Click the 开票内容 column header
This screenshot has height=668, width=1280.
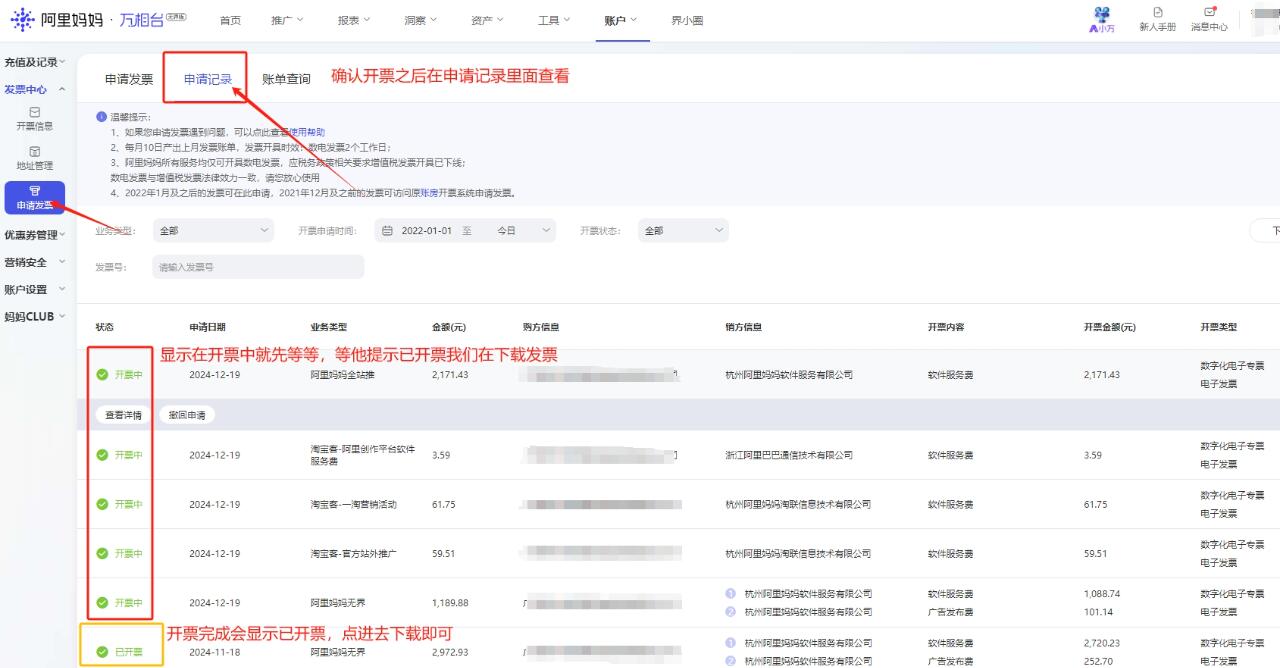click(x=946, y=327)
